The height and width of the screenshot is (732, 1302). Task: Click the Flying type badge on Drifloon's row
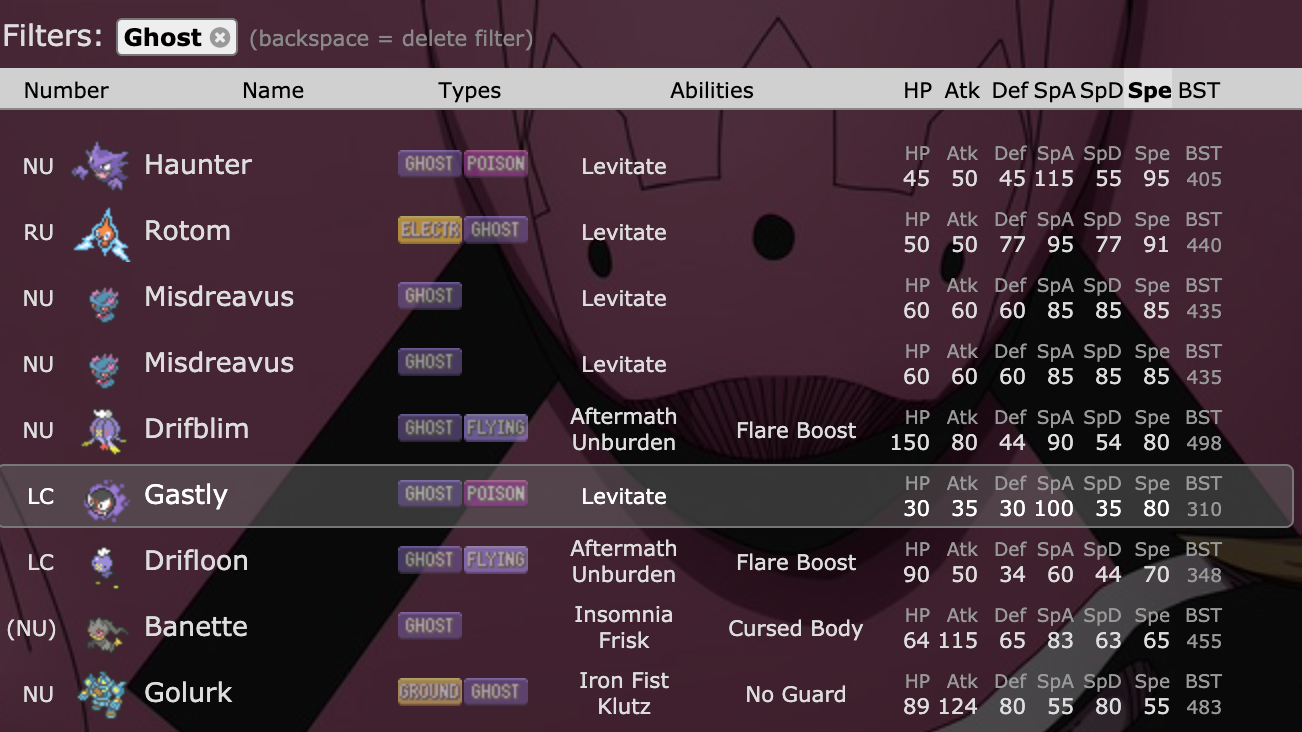click(x=495, y=560)
